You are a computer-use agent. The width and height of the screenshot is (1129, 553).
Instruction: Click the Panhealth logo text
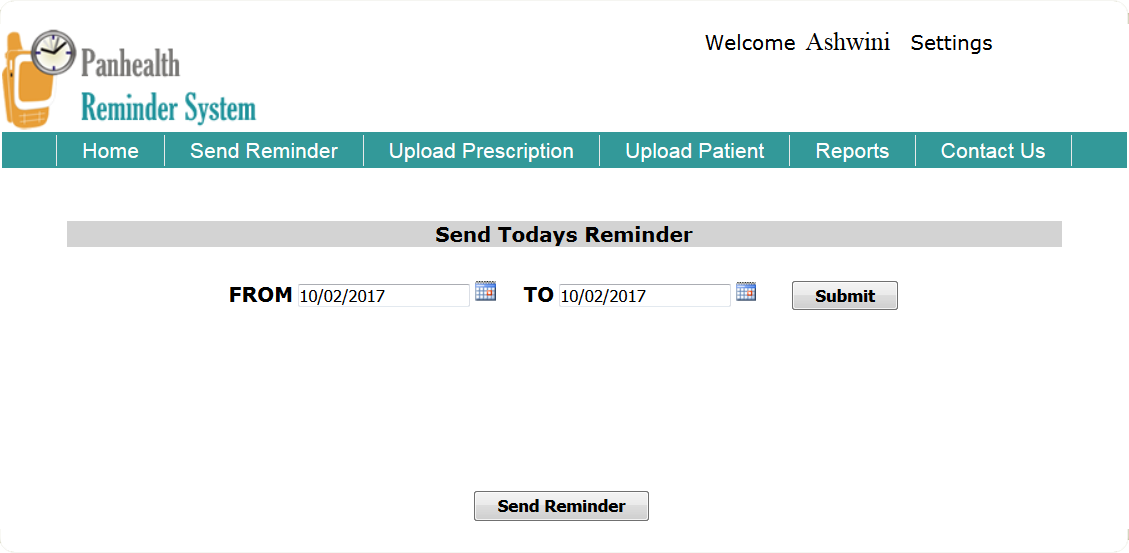point(130,65)
